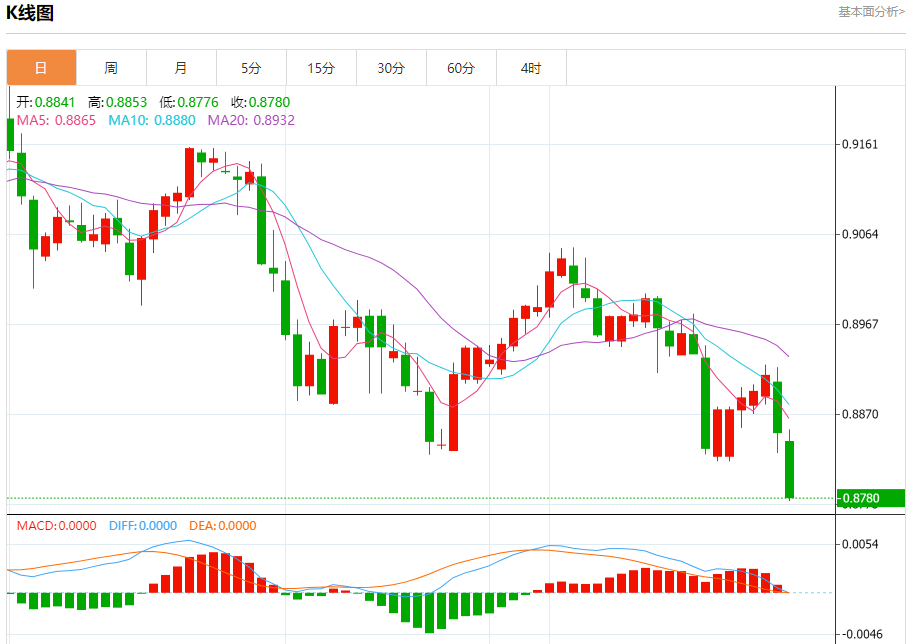
Task: Click the DEA:0.0000 indicator label
Action: pyautogui.click(x=223, y=526)
